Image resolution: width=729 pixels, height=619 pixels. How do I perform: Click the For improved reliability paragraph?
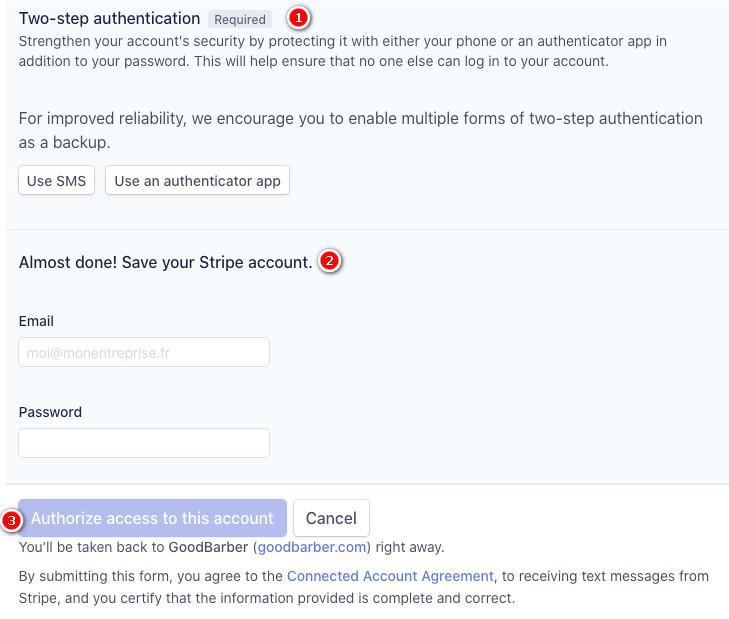pos(360,130)
